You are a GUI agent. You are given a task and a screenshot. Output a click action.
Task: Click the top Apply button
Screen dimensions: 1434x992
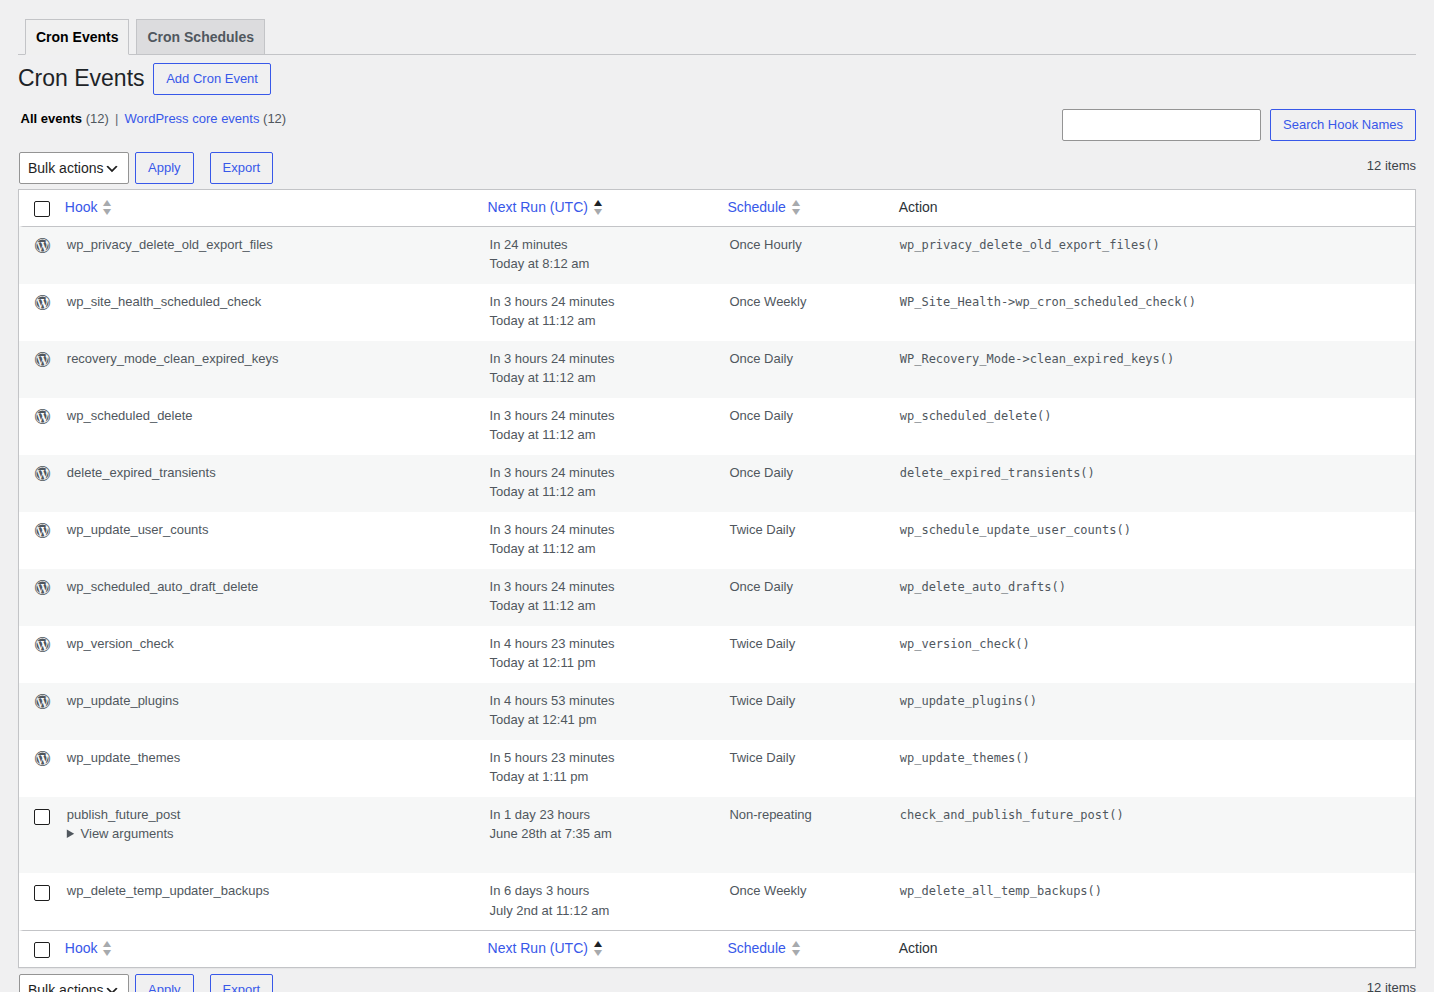coord(164,168)
